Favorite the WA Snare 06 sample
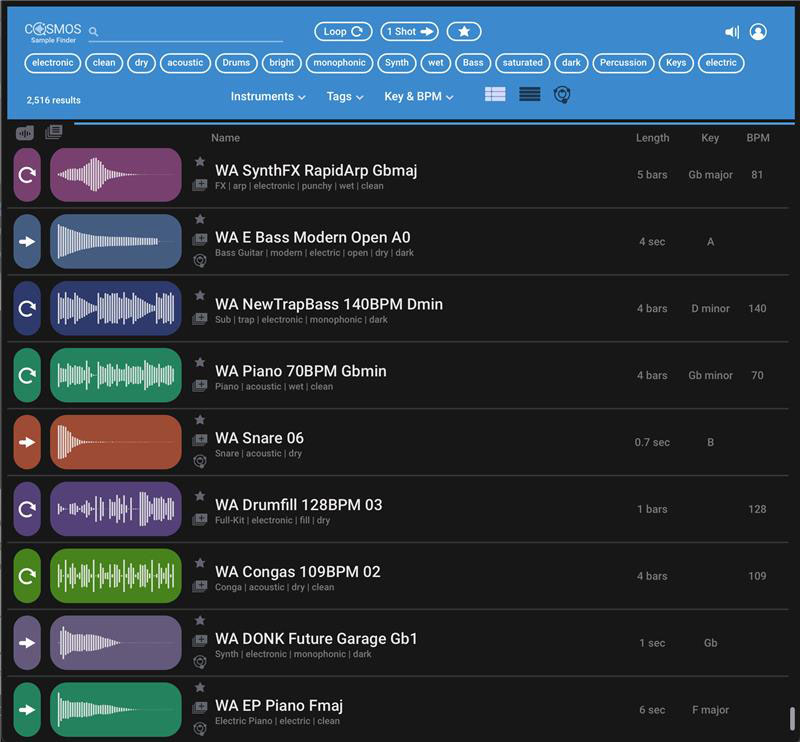The height and width of the screenshot is (742, 800). [200, 420]
